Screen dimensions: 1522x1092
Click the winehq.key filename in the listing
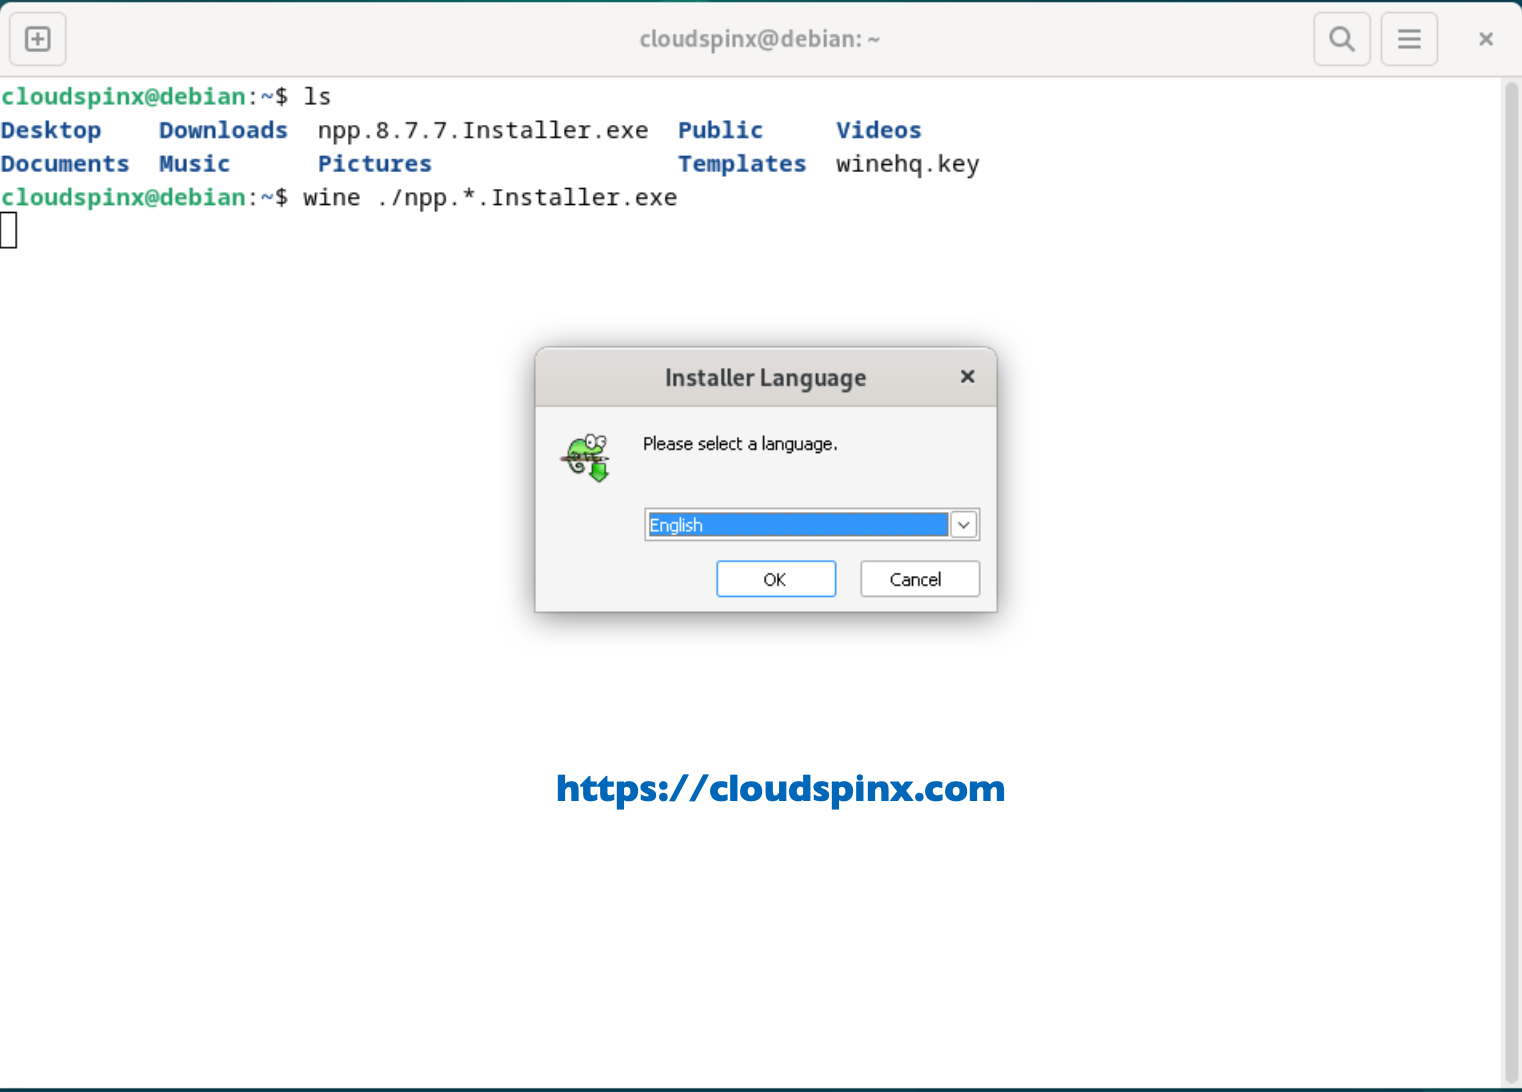tap(906, 163)
